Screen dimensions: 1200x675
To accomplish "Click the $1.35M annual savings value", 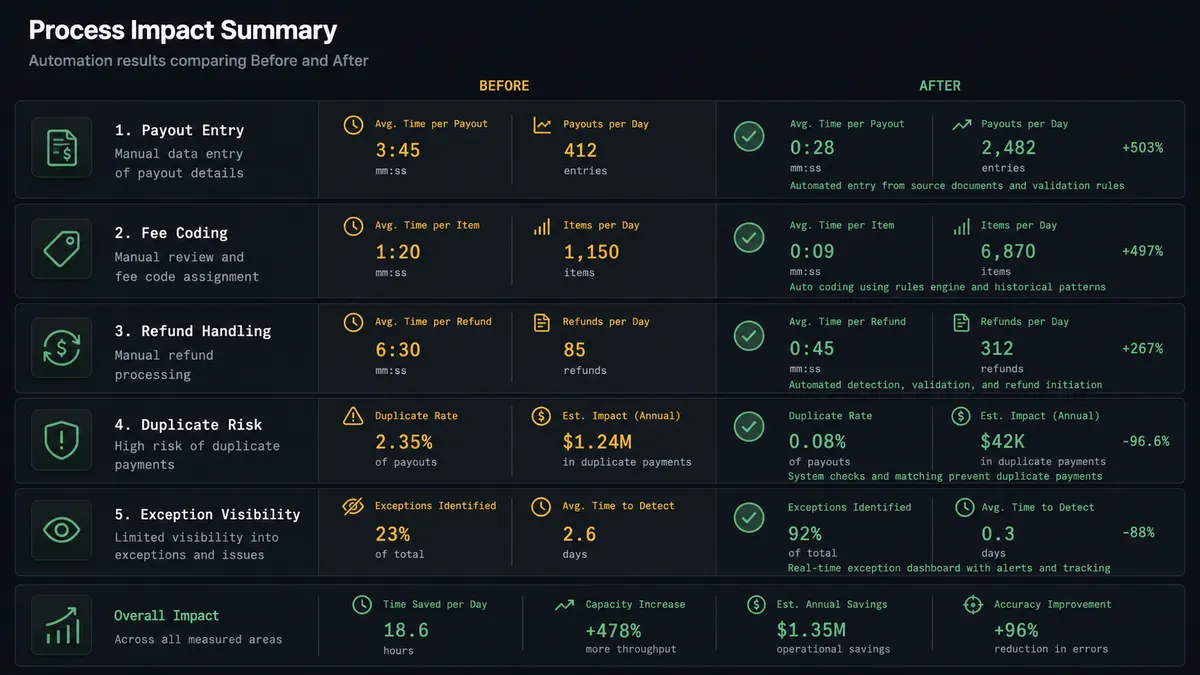I will pos(811,630).
